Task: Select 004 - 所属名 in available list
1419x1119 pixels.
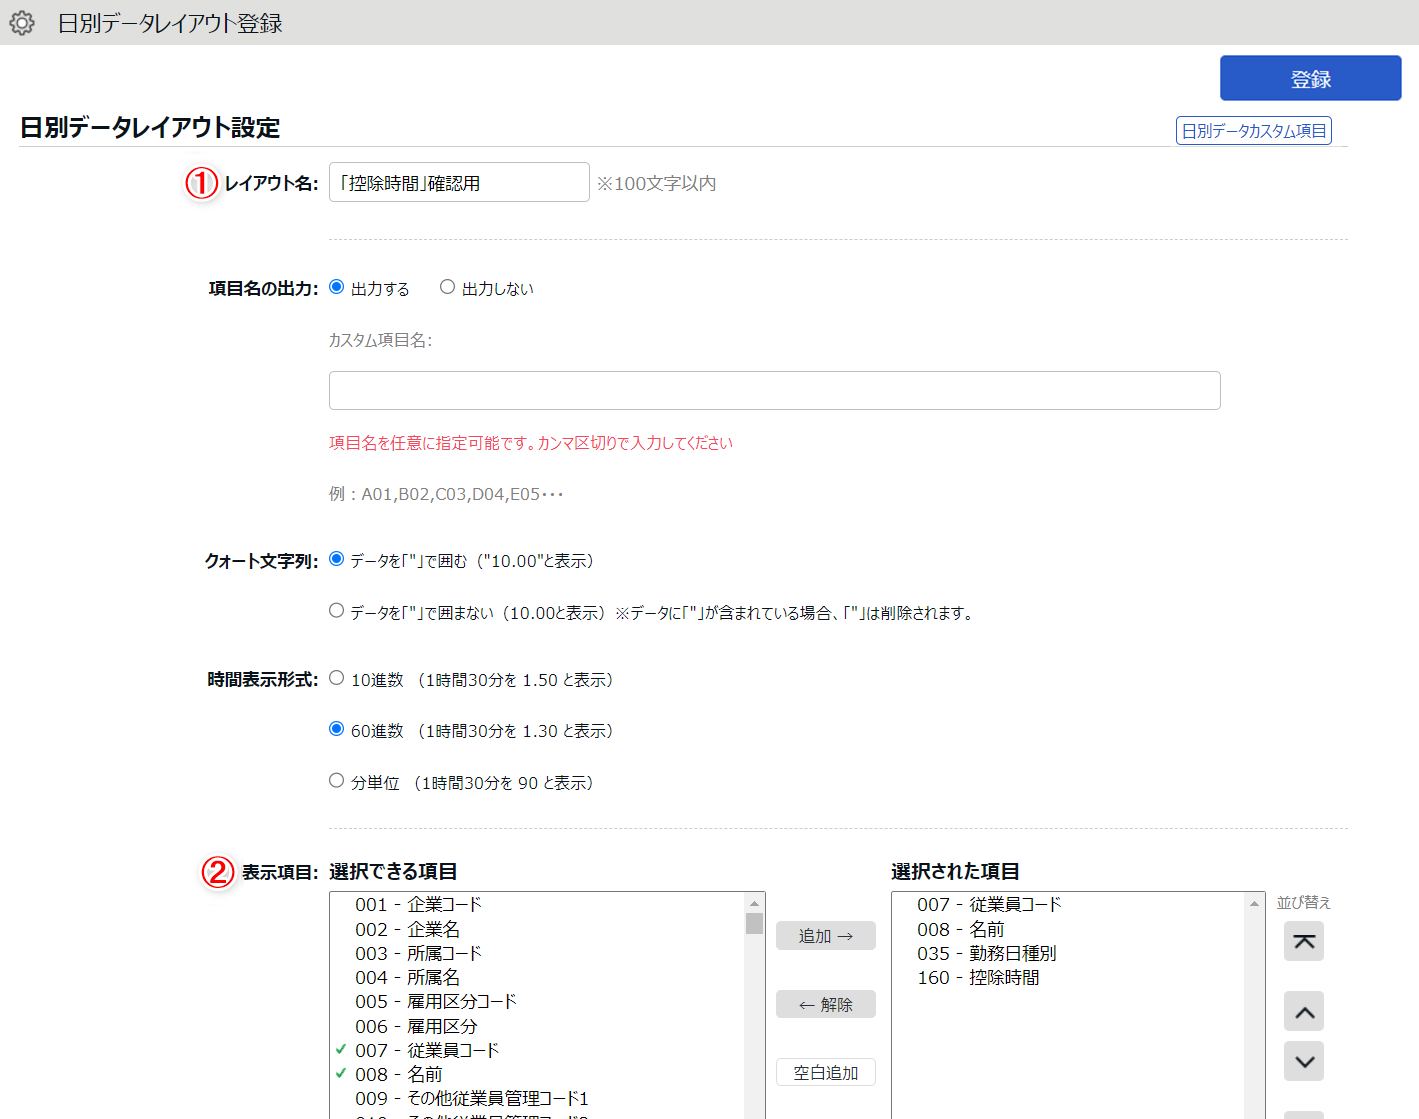Action: (x=537, y=977)
